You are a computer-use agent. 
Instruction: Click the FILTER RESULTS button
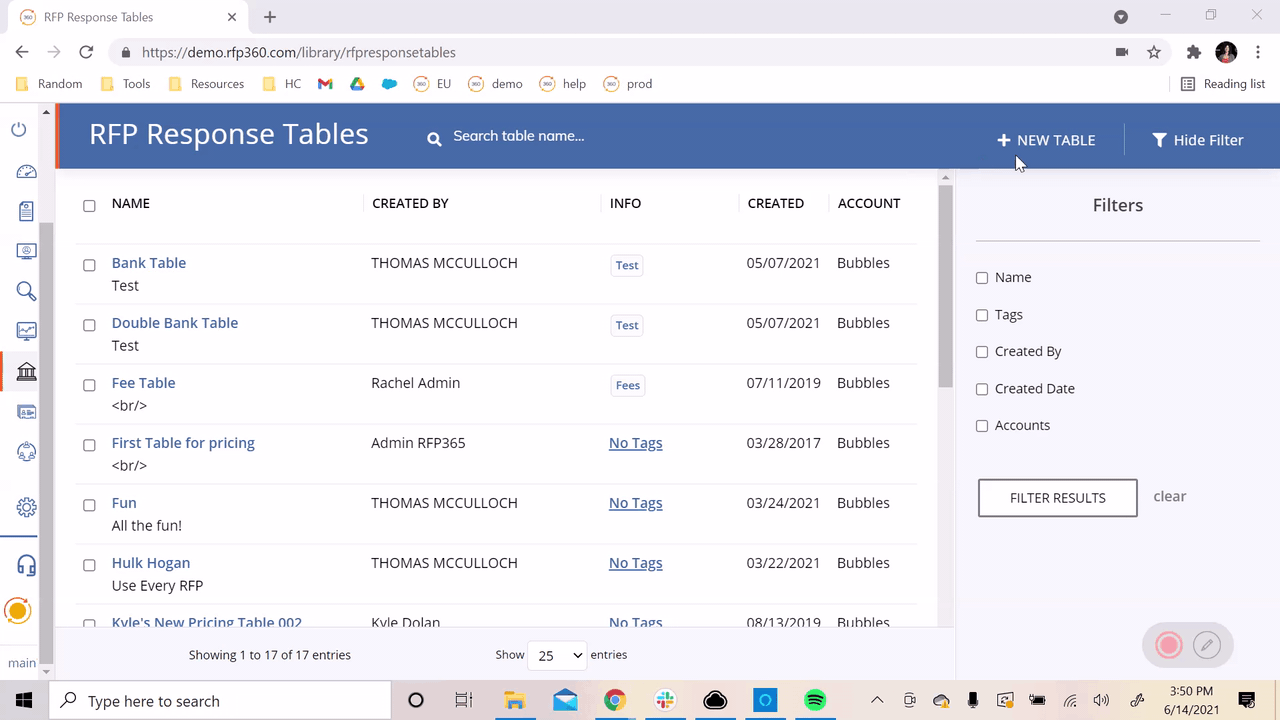pyautogui.click(x=1057, y=497)
